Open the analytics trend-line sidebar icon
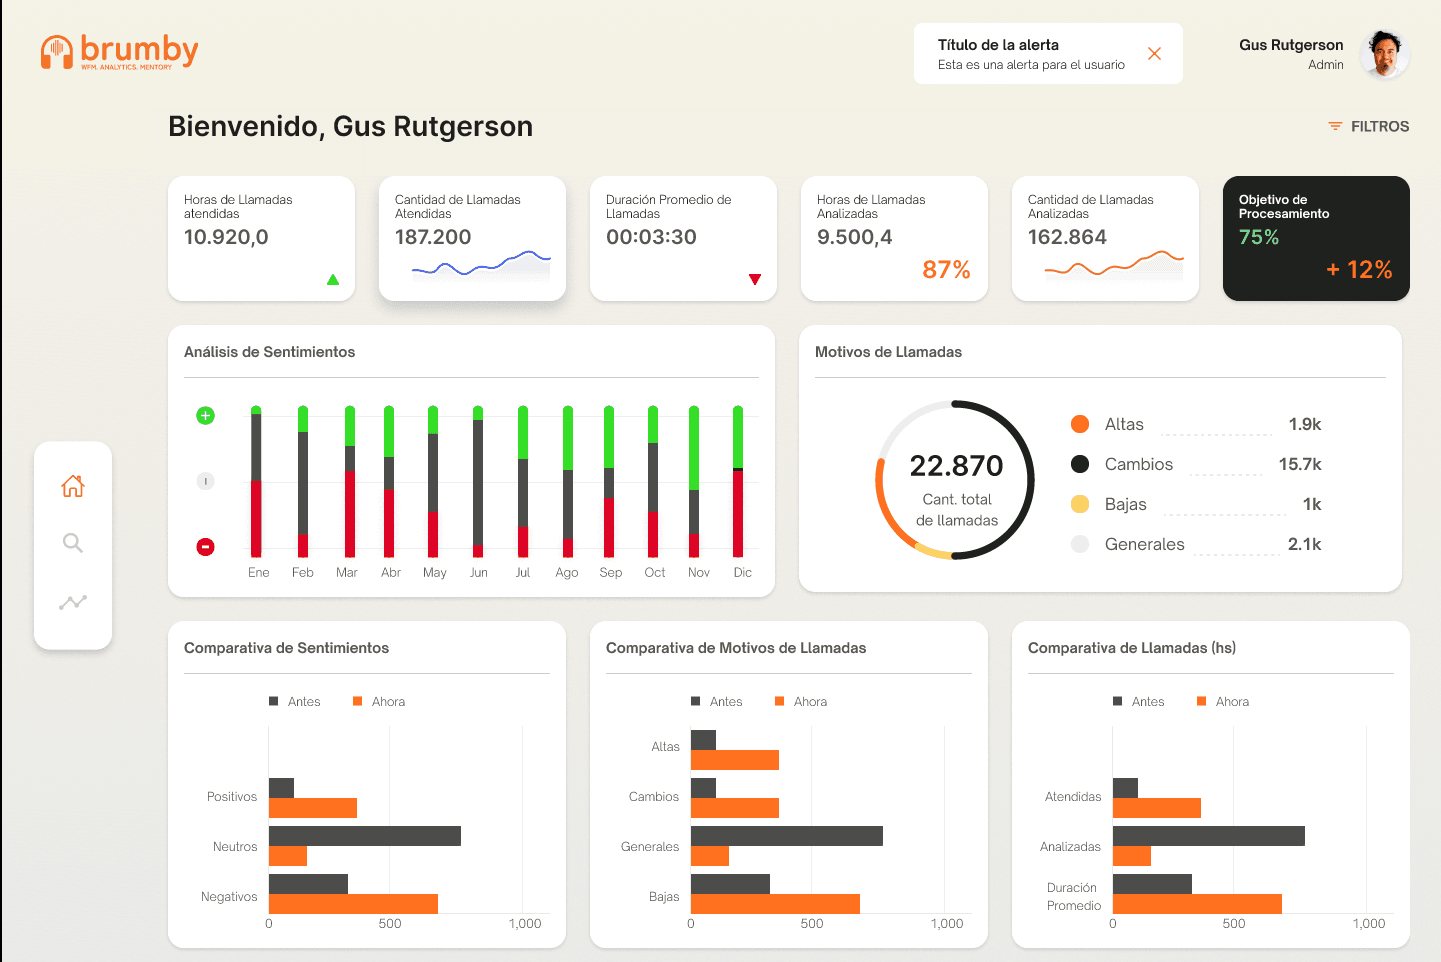The image size is (1441, 962). [73, 602]
